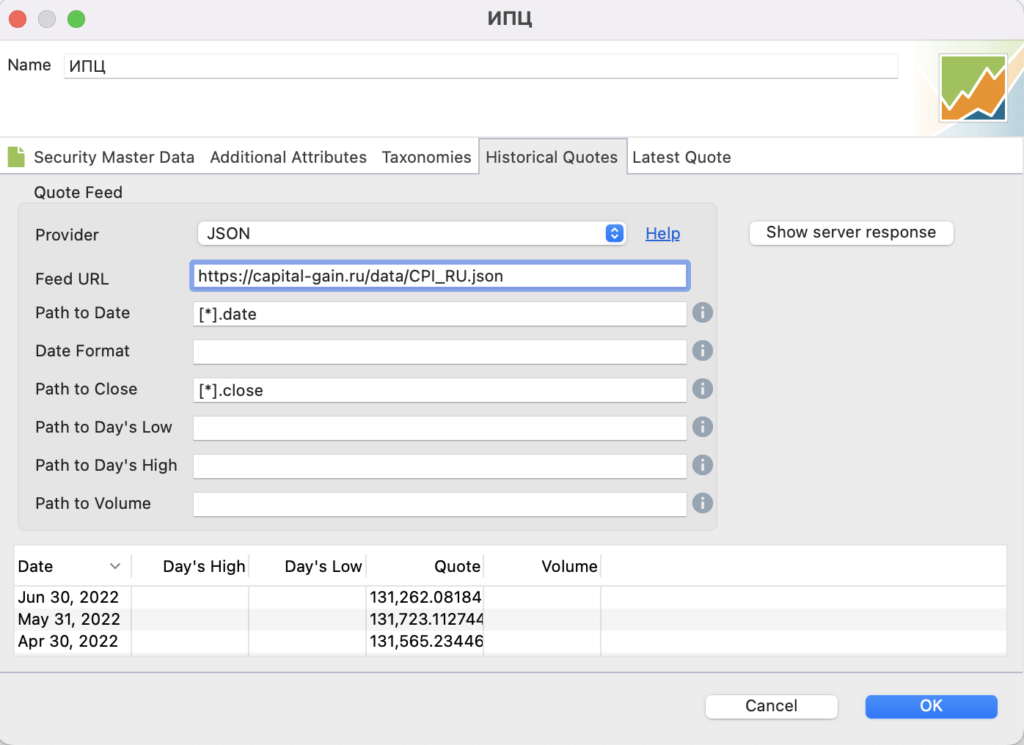Select the Jun 30, 2022 date cell
Viewport: 1024px width, 745px height.
pyautogui.click(x=69, y=597)
